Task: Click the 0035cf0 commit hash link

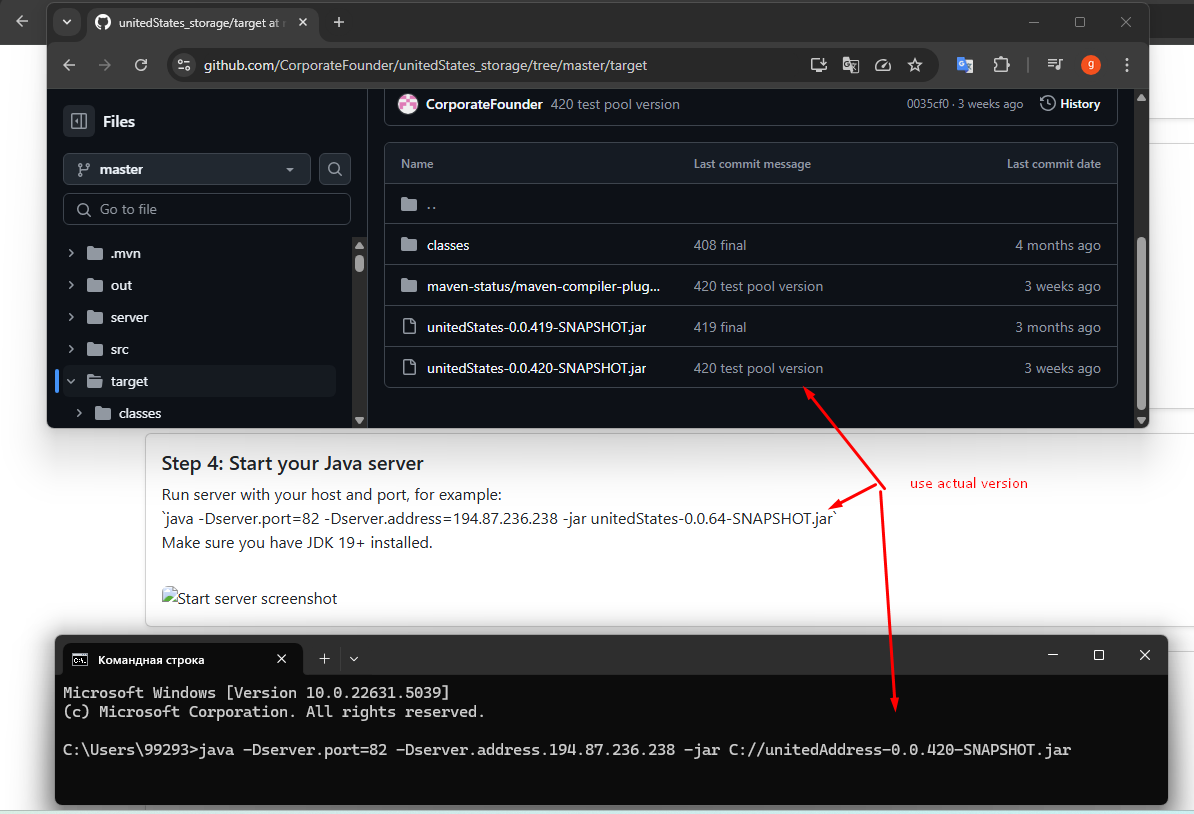Action: (x=927, y=104)
